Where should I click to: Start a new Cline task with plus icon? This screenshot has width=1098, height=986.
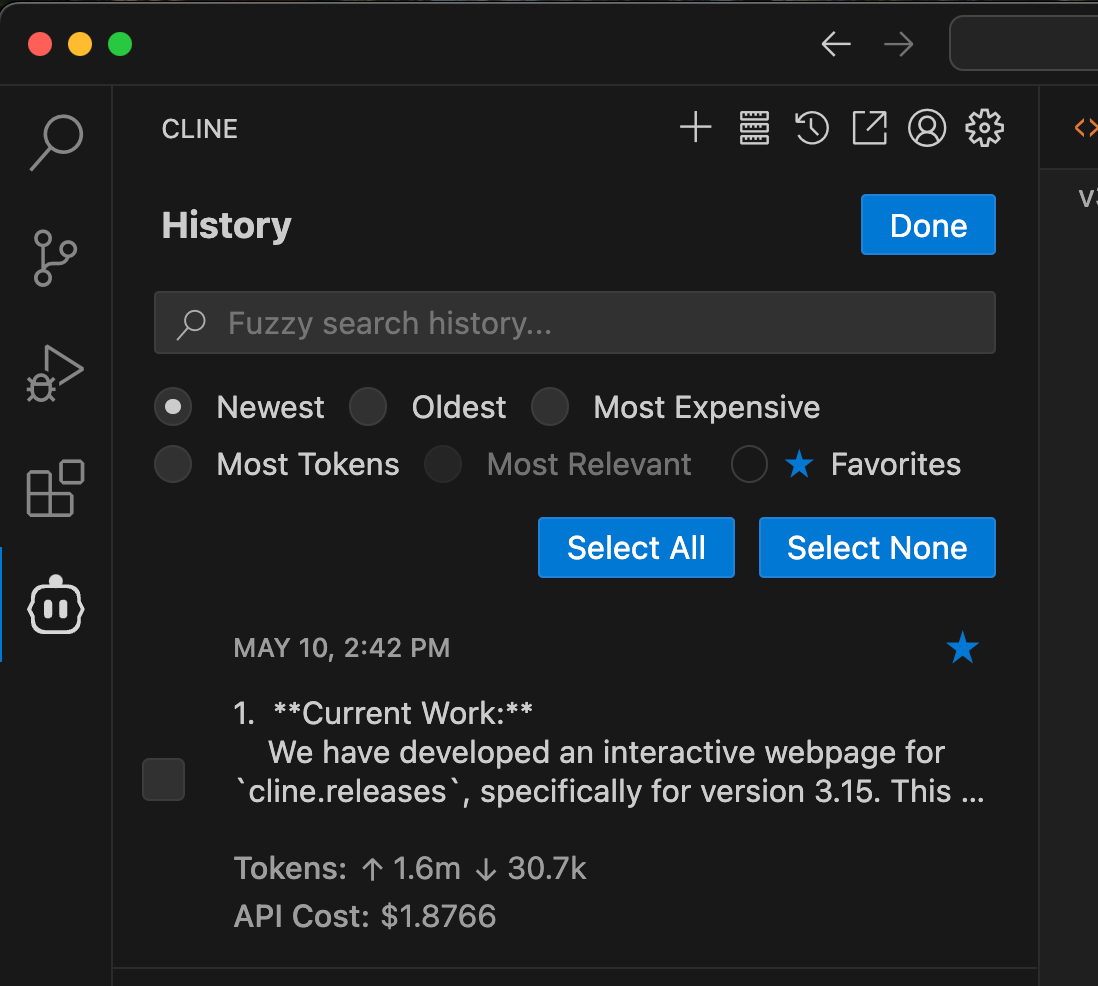click(695, 128)
